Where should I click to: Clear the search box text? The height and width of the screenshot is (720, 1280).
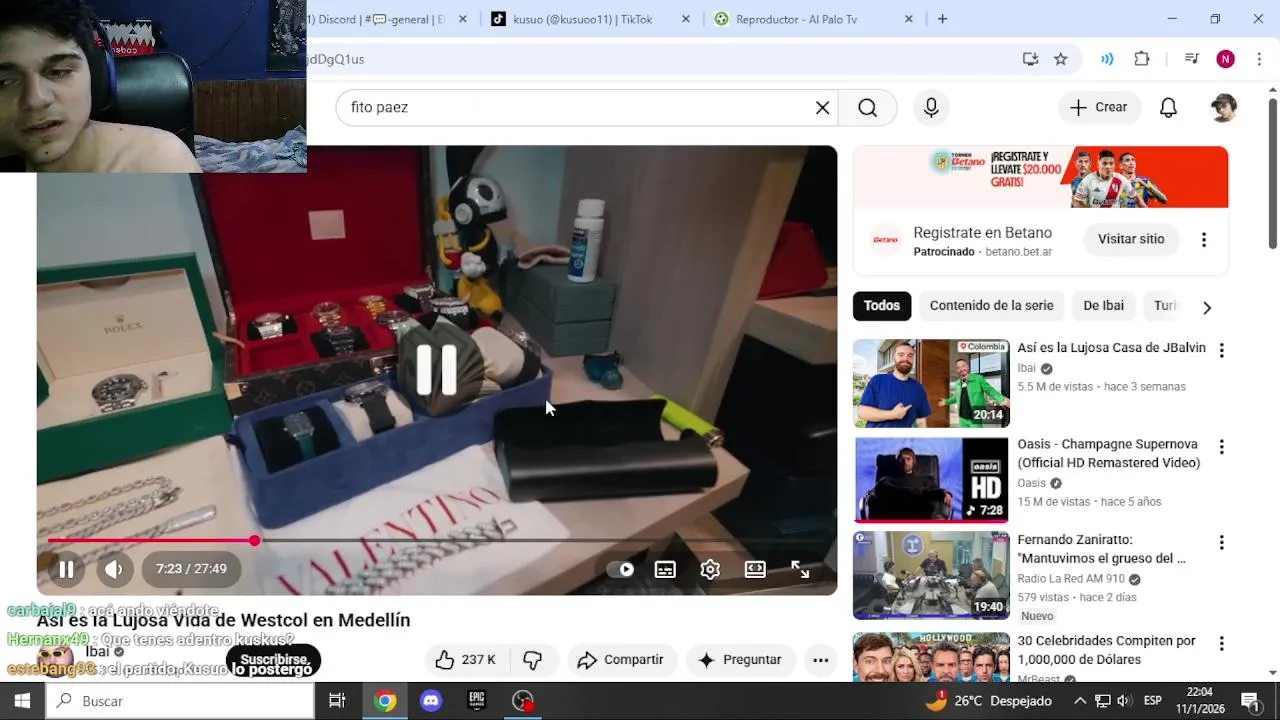click(x=822, y=107)
